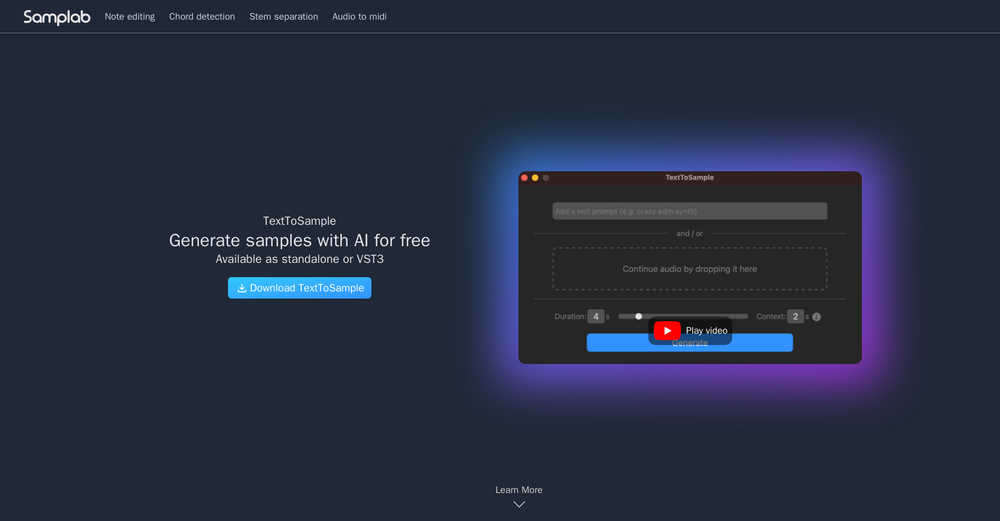Click the Context value box

tap(795, 317)
